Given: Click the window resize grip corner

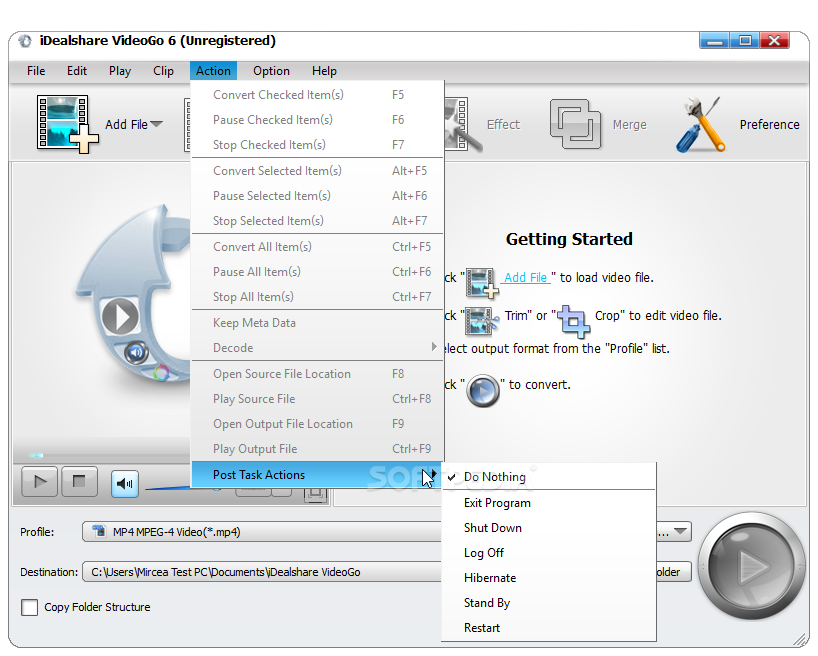Looking at the screenshot, I should point(800,639).
